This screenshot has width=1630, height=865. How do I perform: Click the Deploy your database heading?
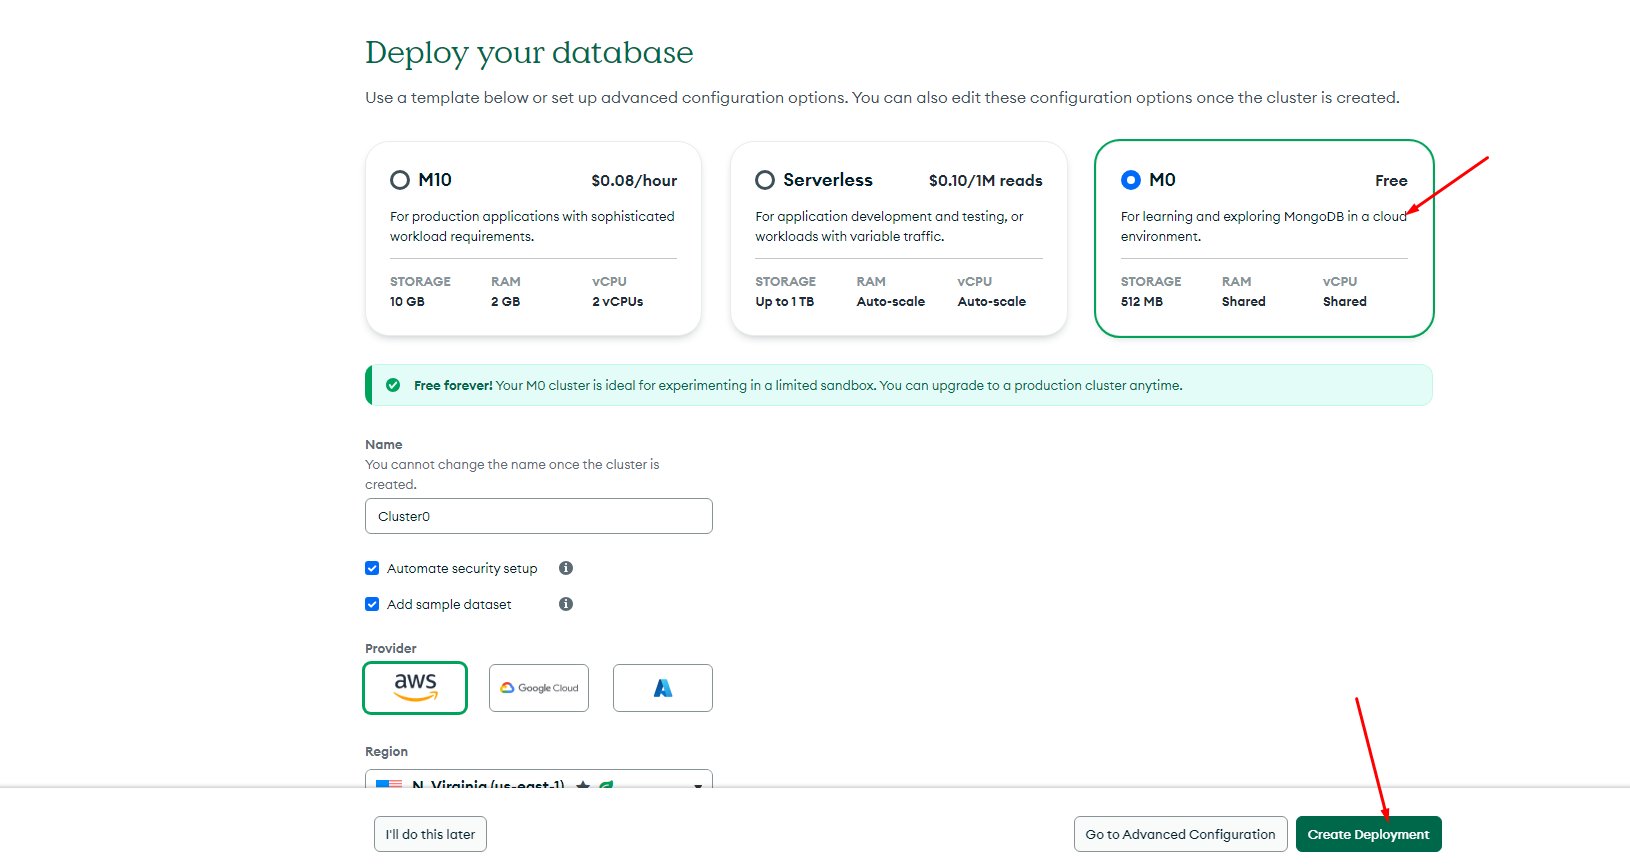coord(529,52)
